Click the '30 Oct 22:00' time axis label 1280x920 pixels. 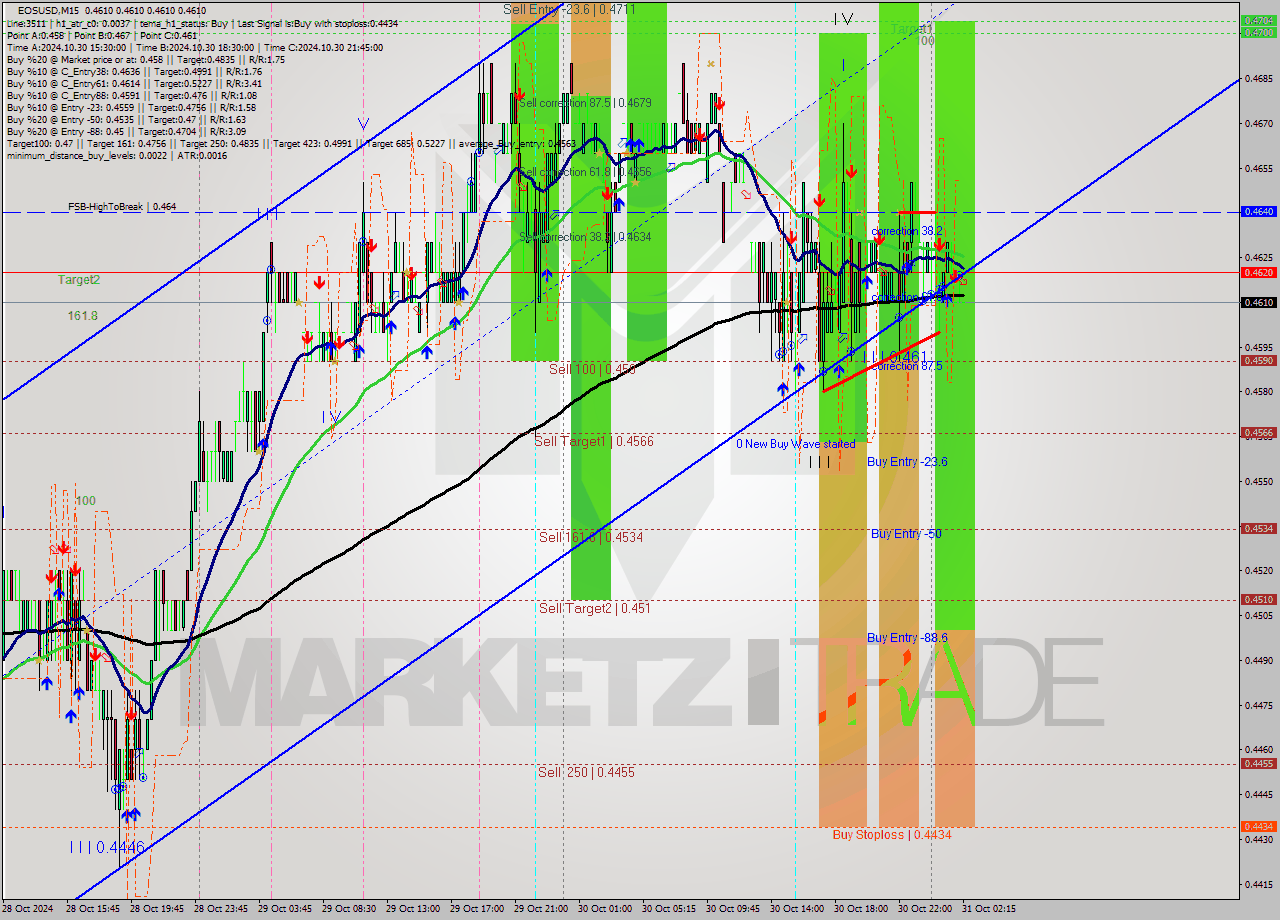pos(925,909)
